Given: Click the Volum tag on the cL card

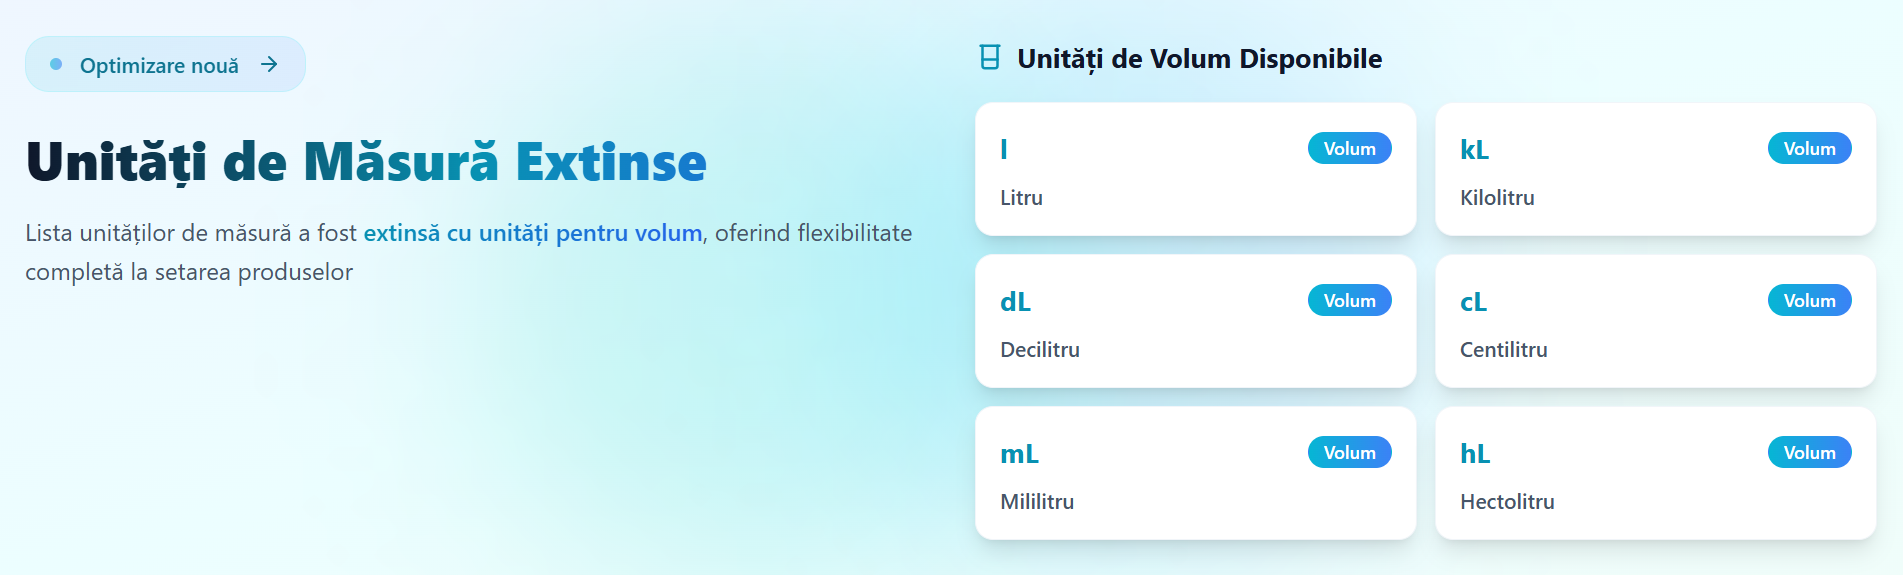Looking at the screenshot, I should point(1810,300).
